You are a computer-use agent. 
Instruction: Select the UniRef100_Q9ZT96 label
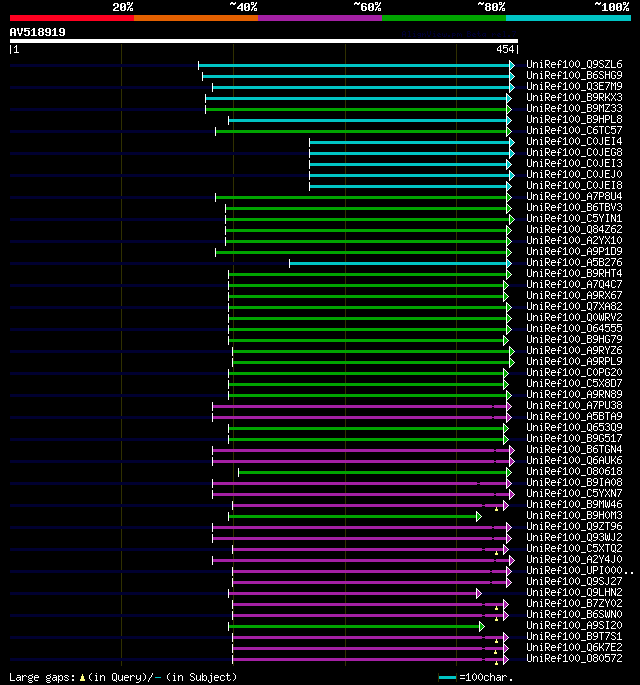point(574,527)
